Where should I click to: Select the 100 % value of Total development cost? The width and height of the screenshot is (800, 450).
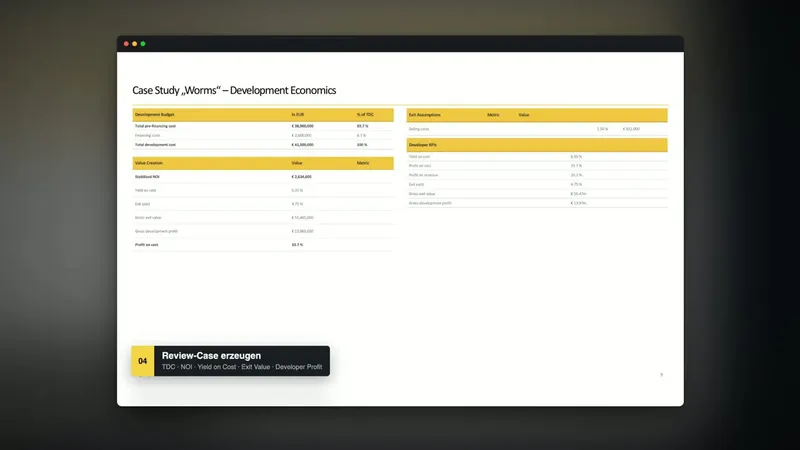362,145
